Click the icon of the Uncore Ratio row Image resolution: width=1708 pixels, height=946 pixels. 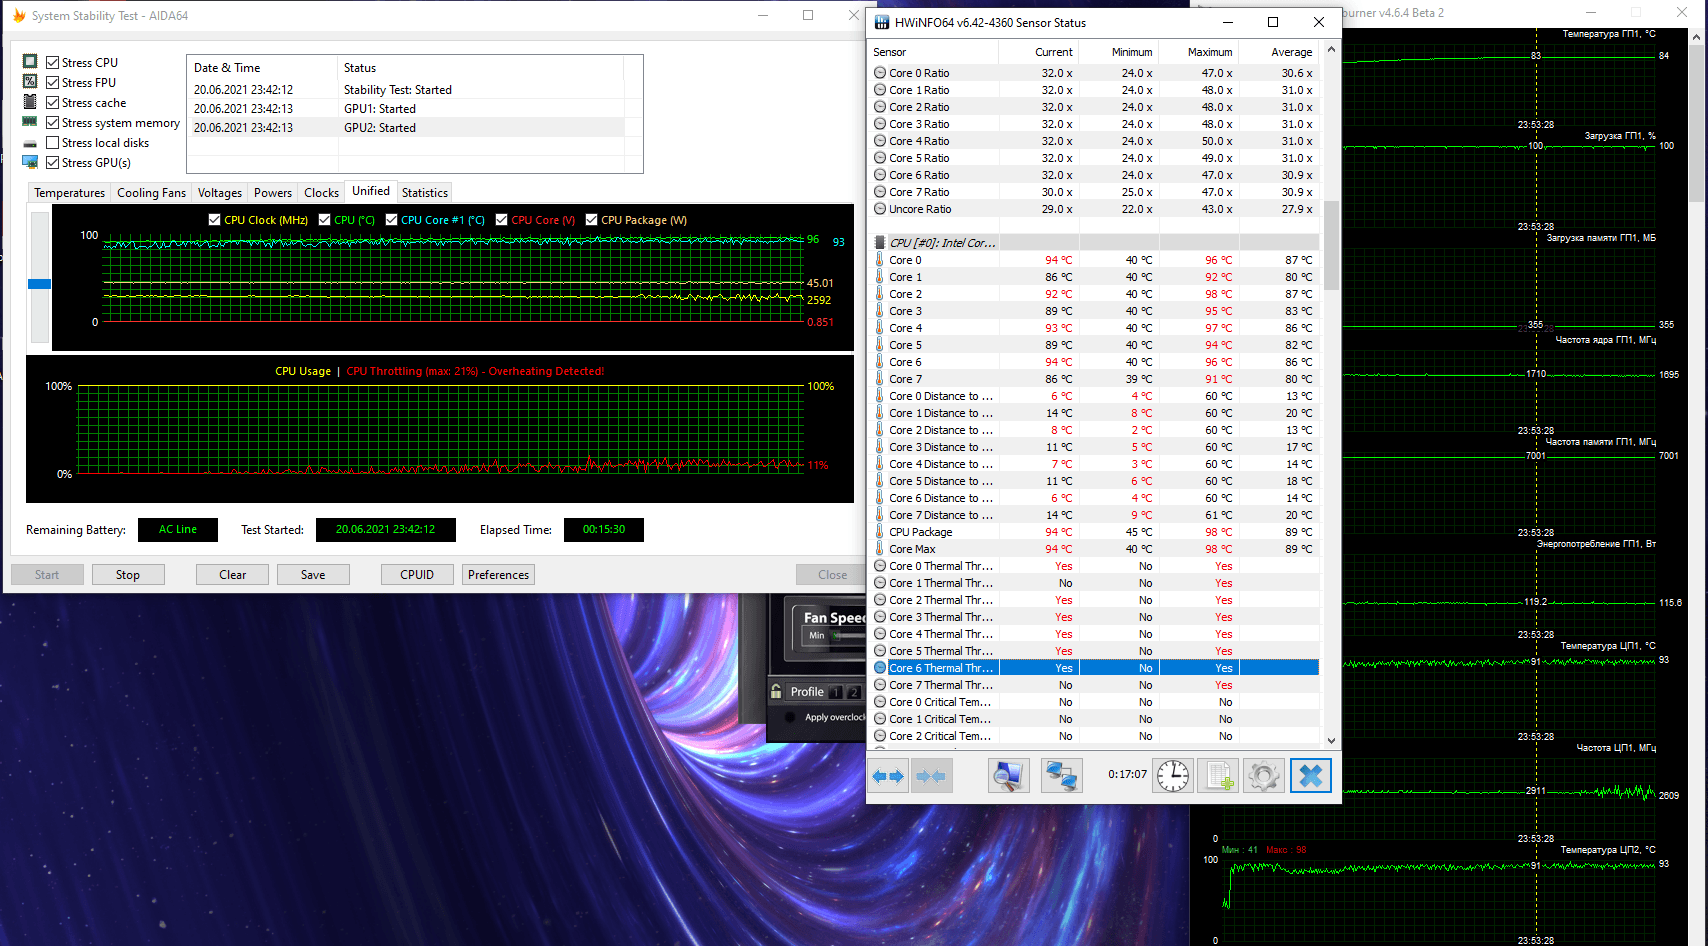880,209
